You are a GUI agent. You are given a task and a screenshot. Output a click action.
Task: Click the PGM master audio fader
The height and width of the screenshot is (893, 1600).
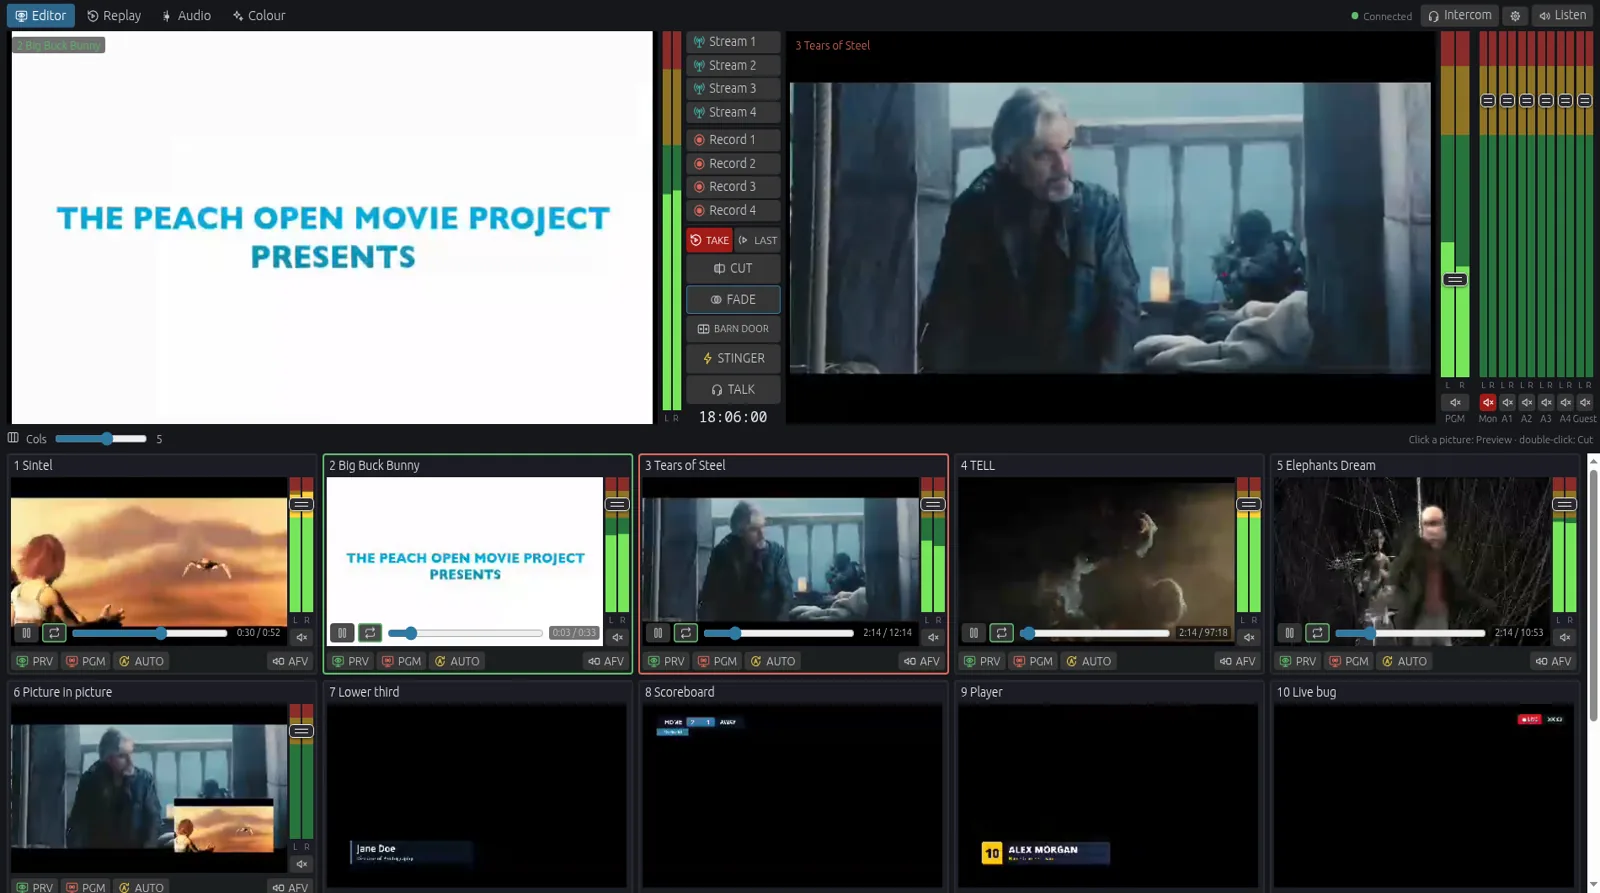(1455, 280)
